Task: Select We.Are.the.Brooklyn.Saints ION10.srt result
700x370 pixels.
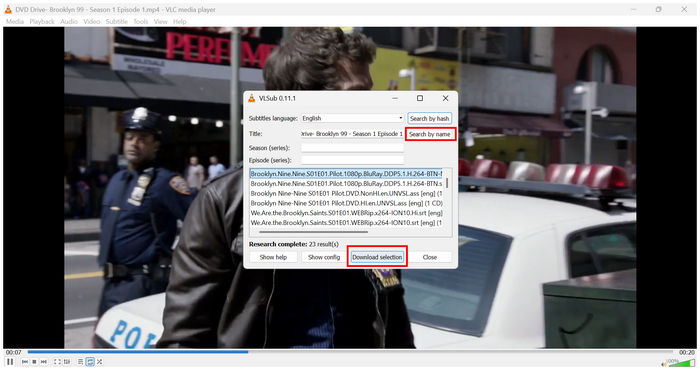Action: click(x=346, y=223)
